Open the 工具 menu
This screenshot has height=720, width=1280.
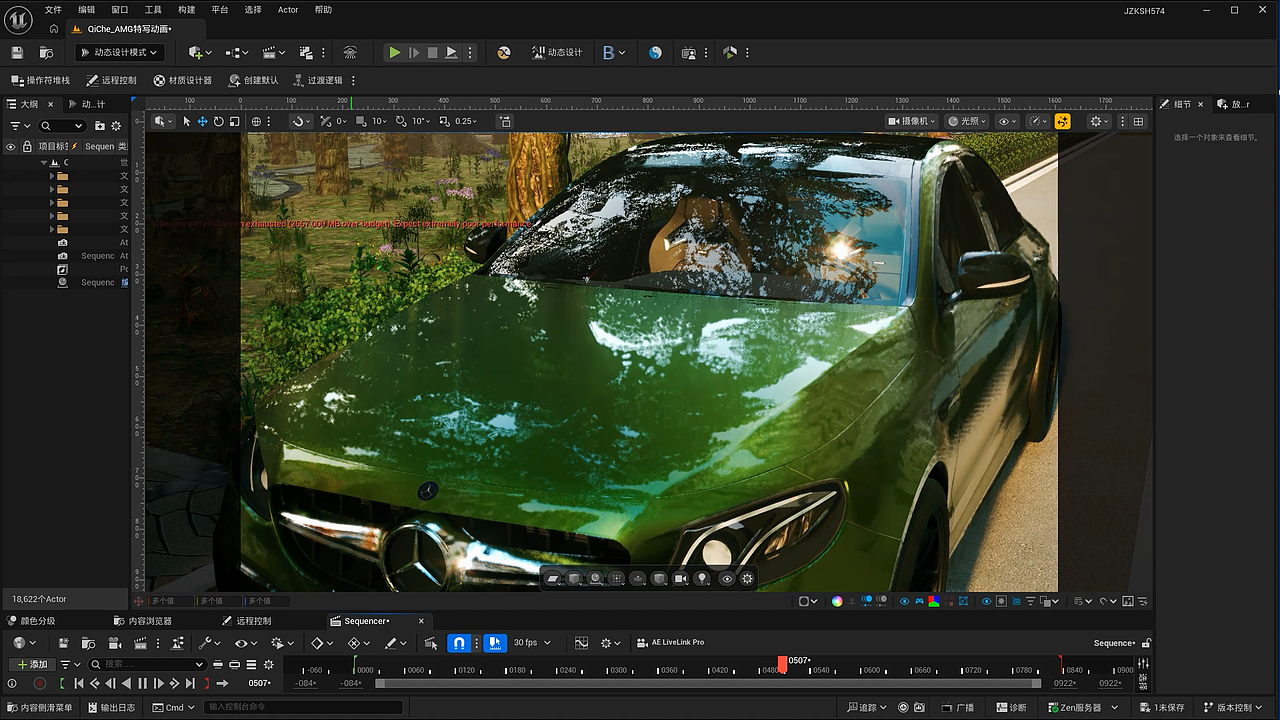(x=153, y=10)
